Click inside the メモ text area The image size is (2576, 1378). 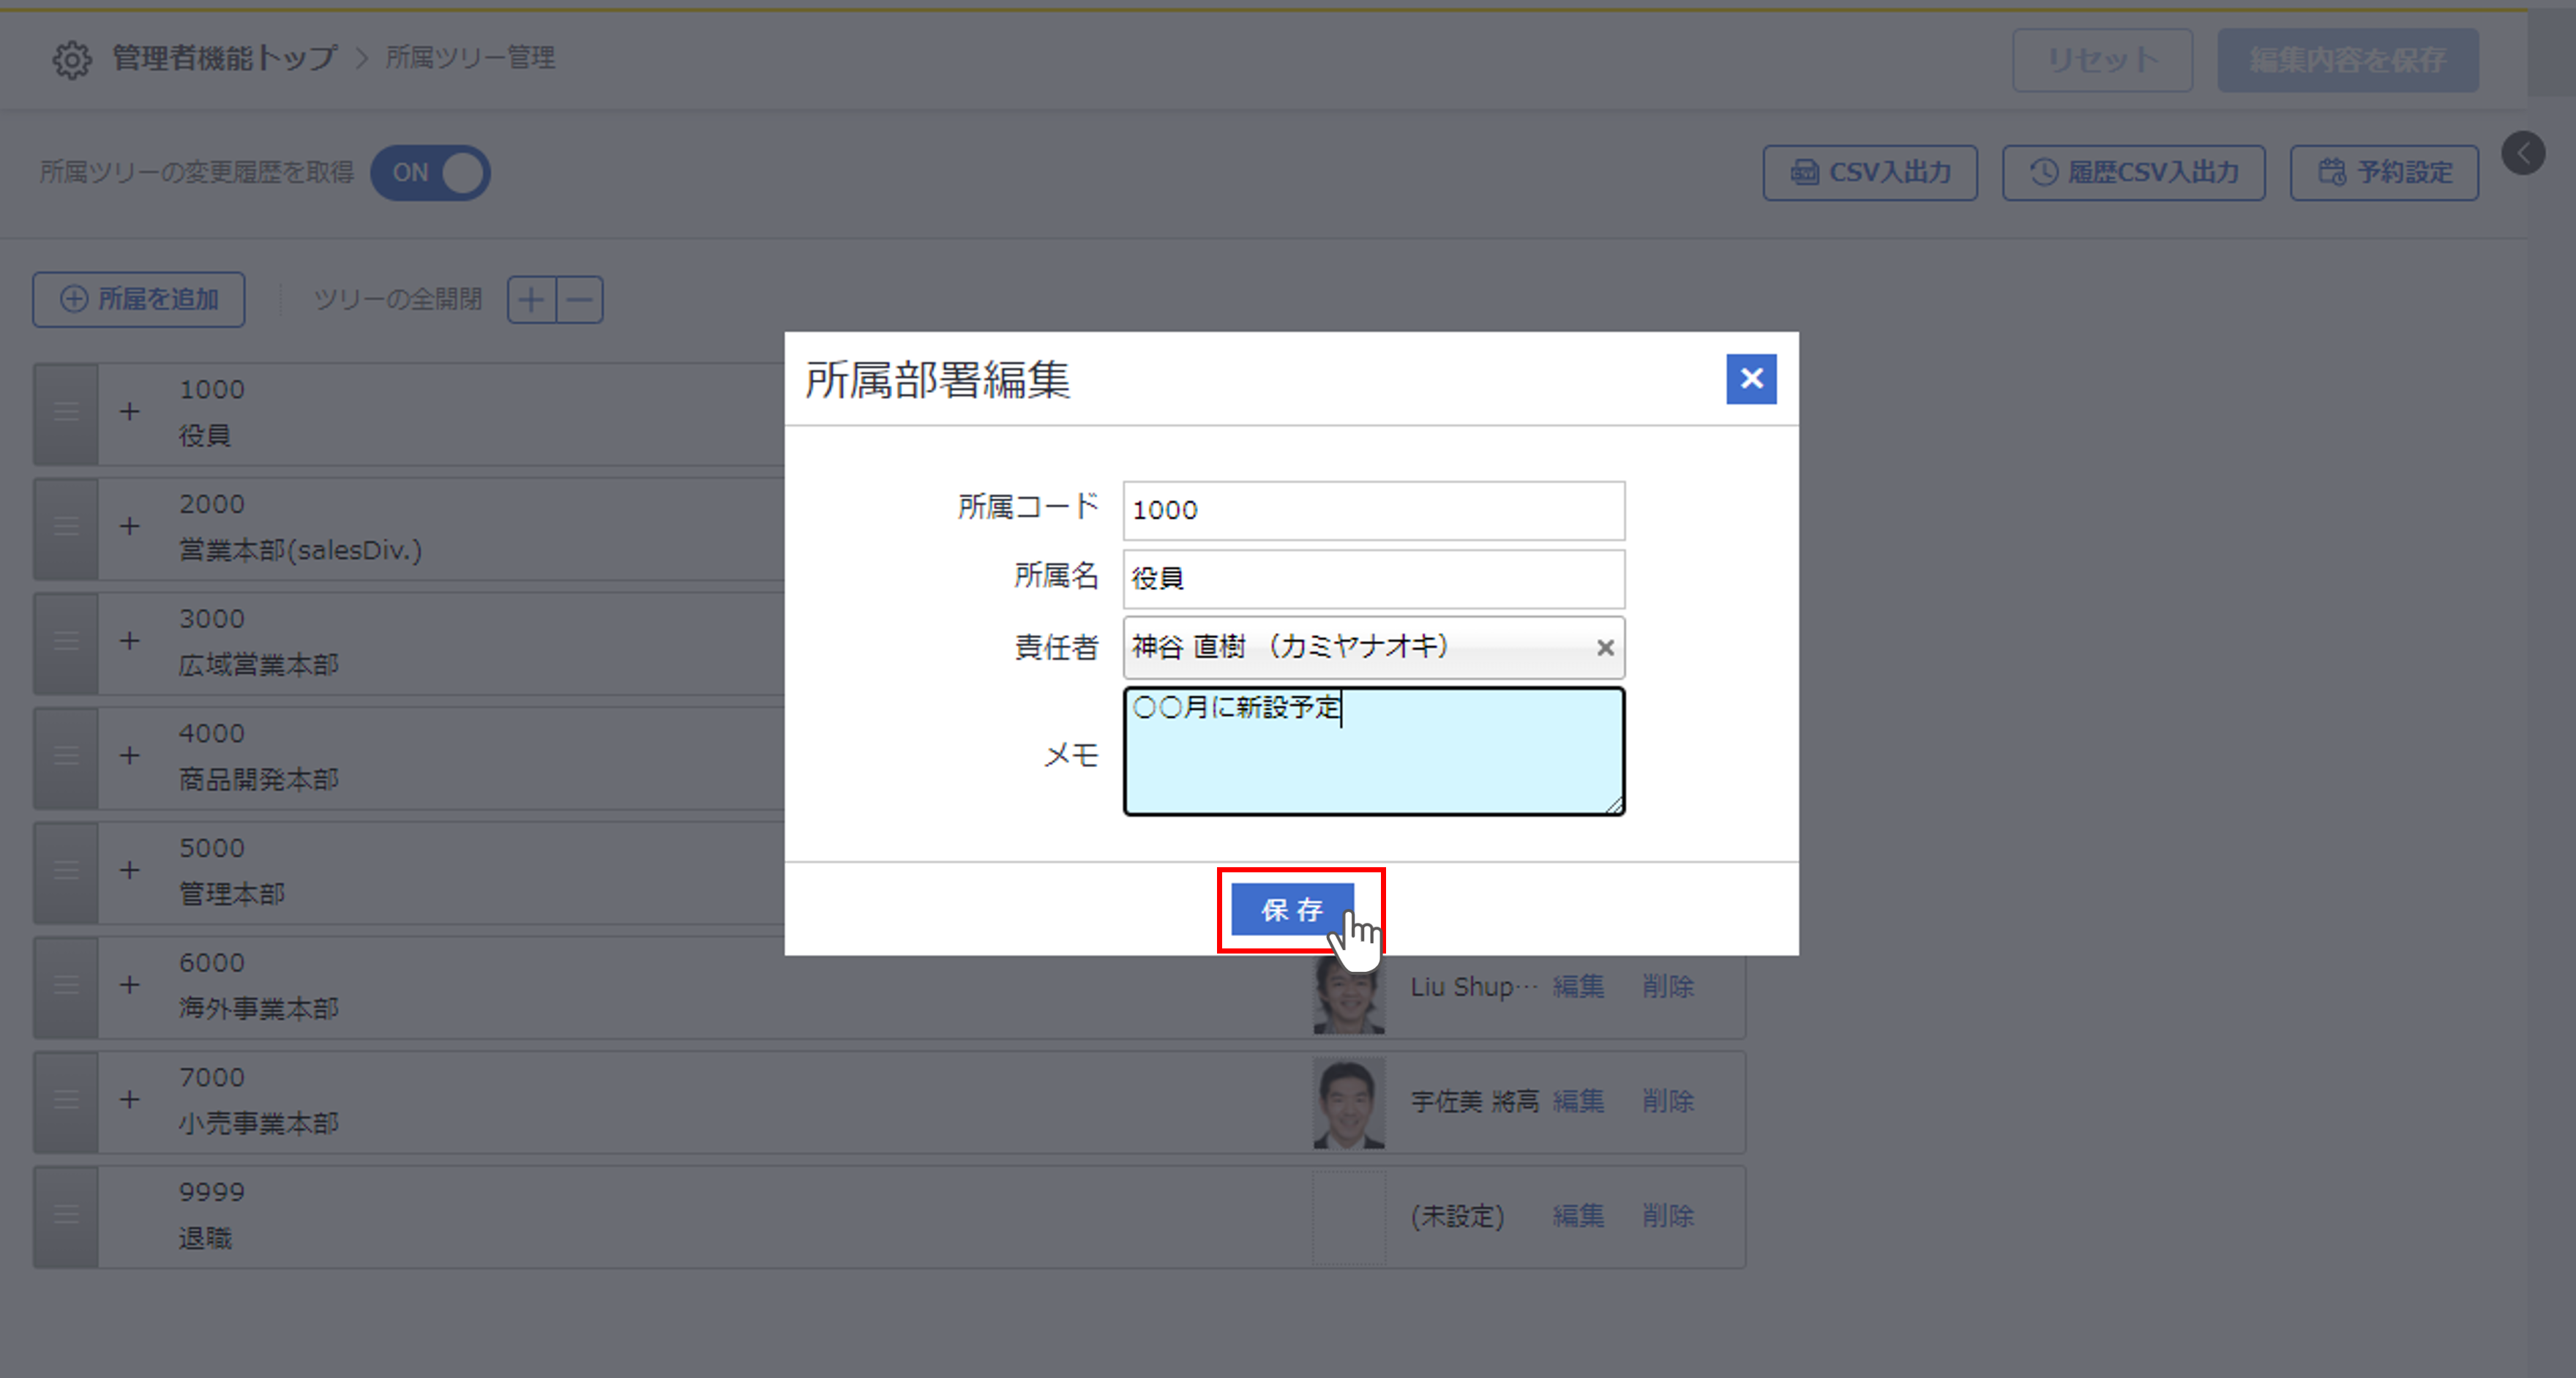1373,751
